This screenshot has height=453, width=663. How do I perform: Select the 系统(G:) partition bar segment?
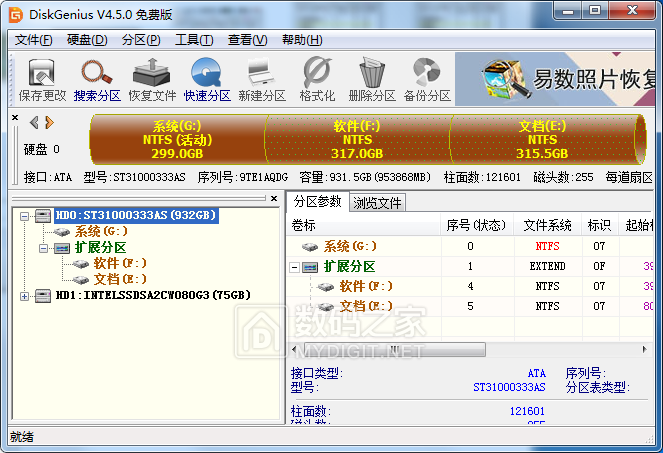177,140
